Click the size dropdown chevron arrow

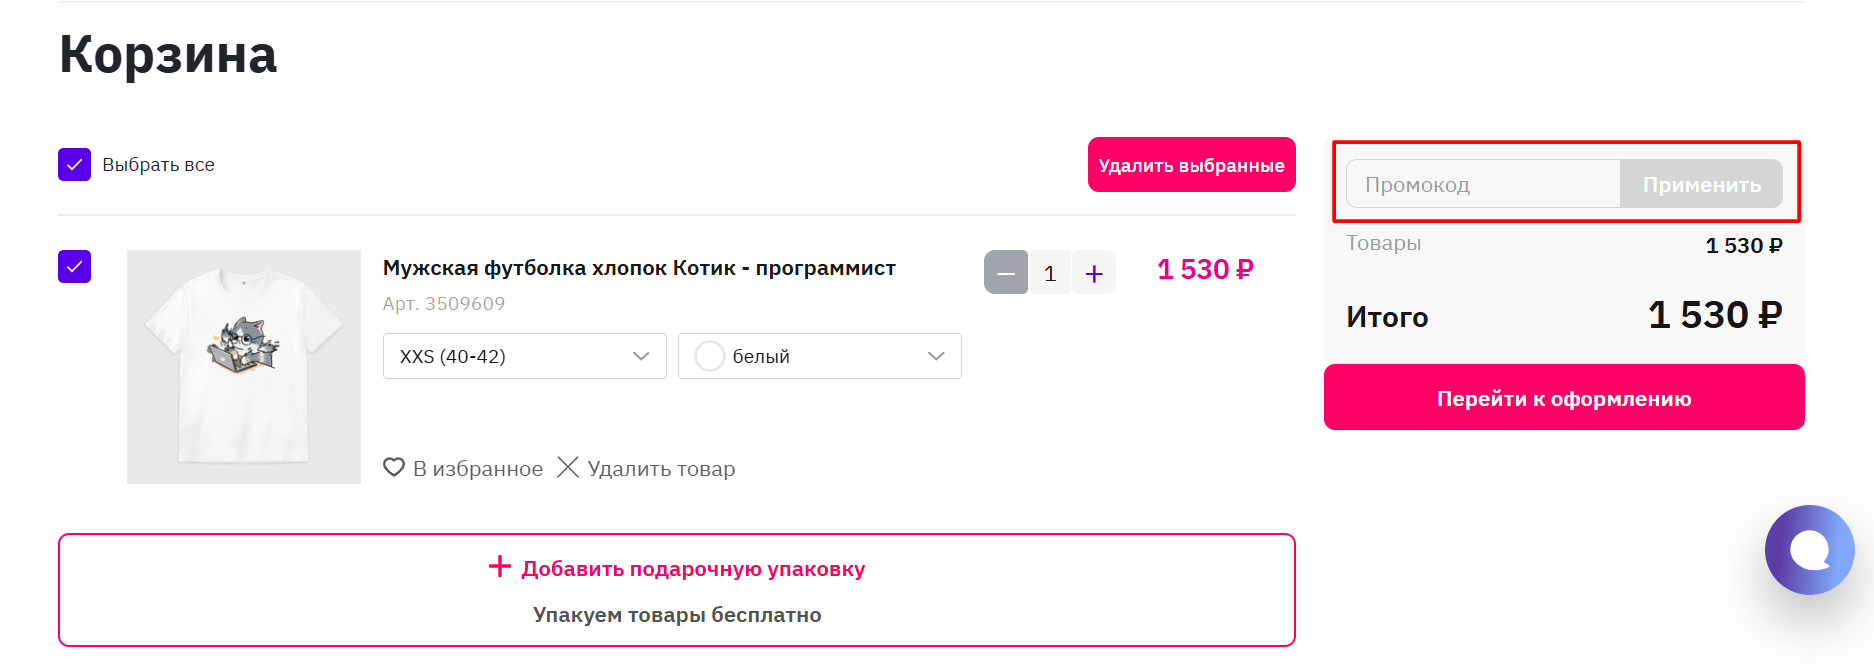tap(641, 356)
